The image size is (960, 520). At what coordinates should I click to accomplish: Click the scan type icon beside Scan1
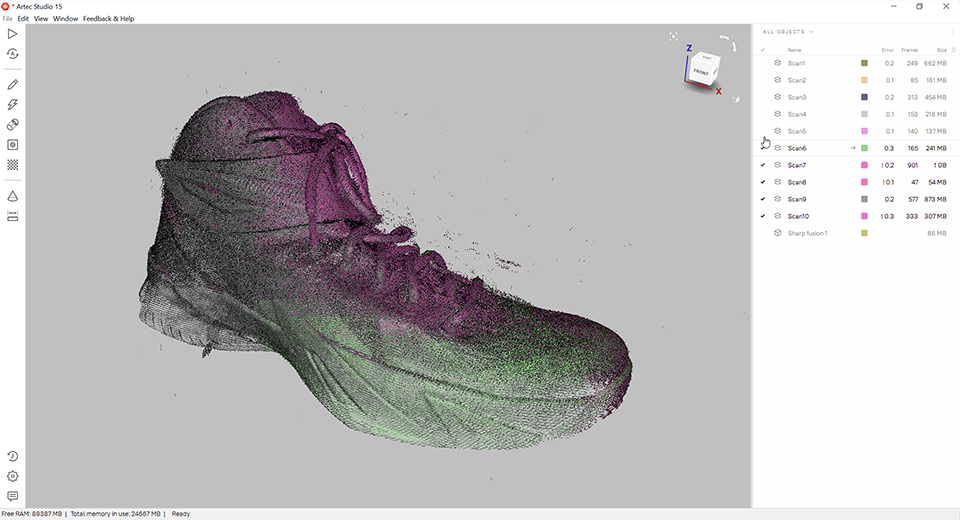pos(778,63)
